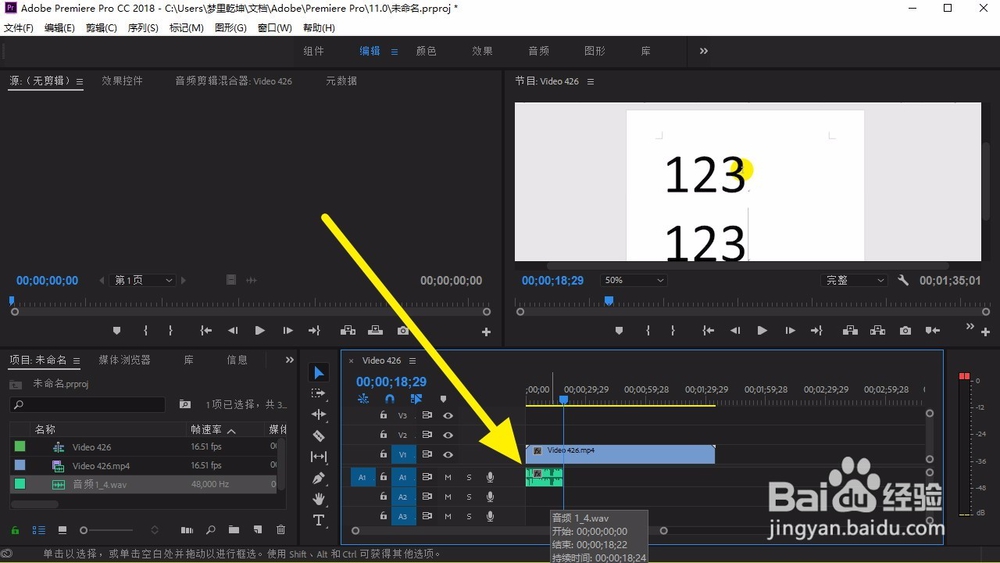Screen dimensions: 1000x563
Task: Select the Razor tool
Action: (x=319, y=436)
